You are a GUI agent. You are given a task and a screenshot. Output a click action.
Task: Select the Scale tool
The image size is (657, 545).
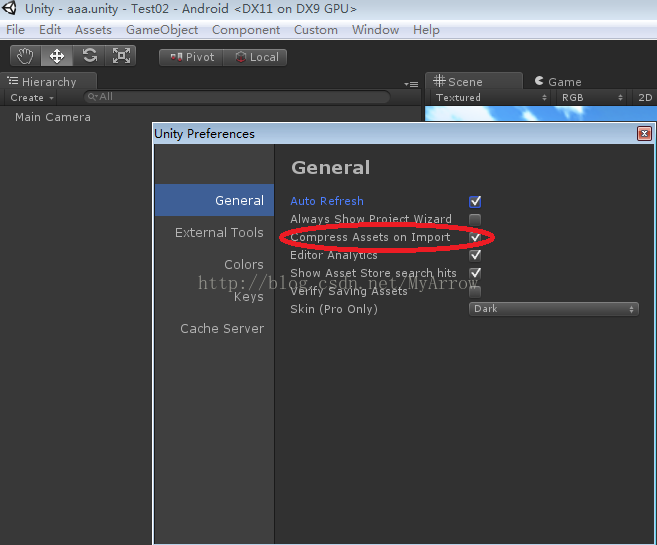121,56
